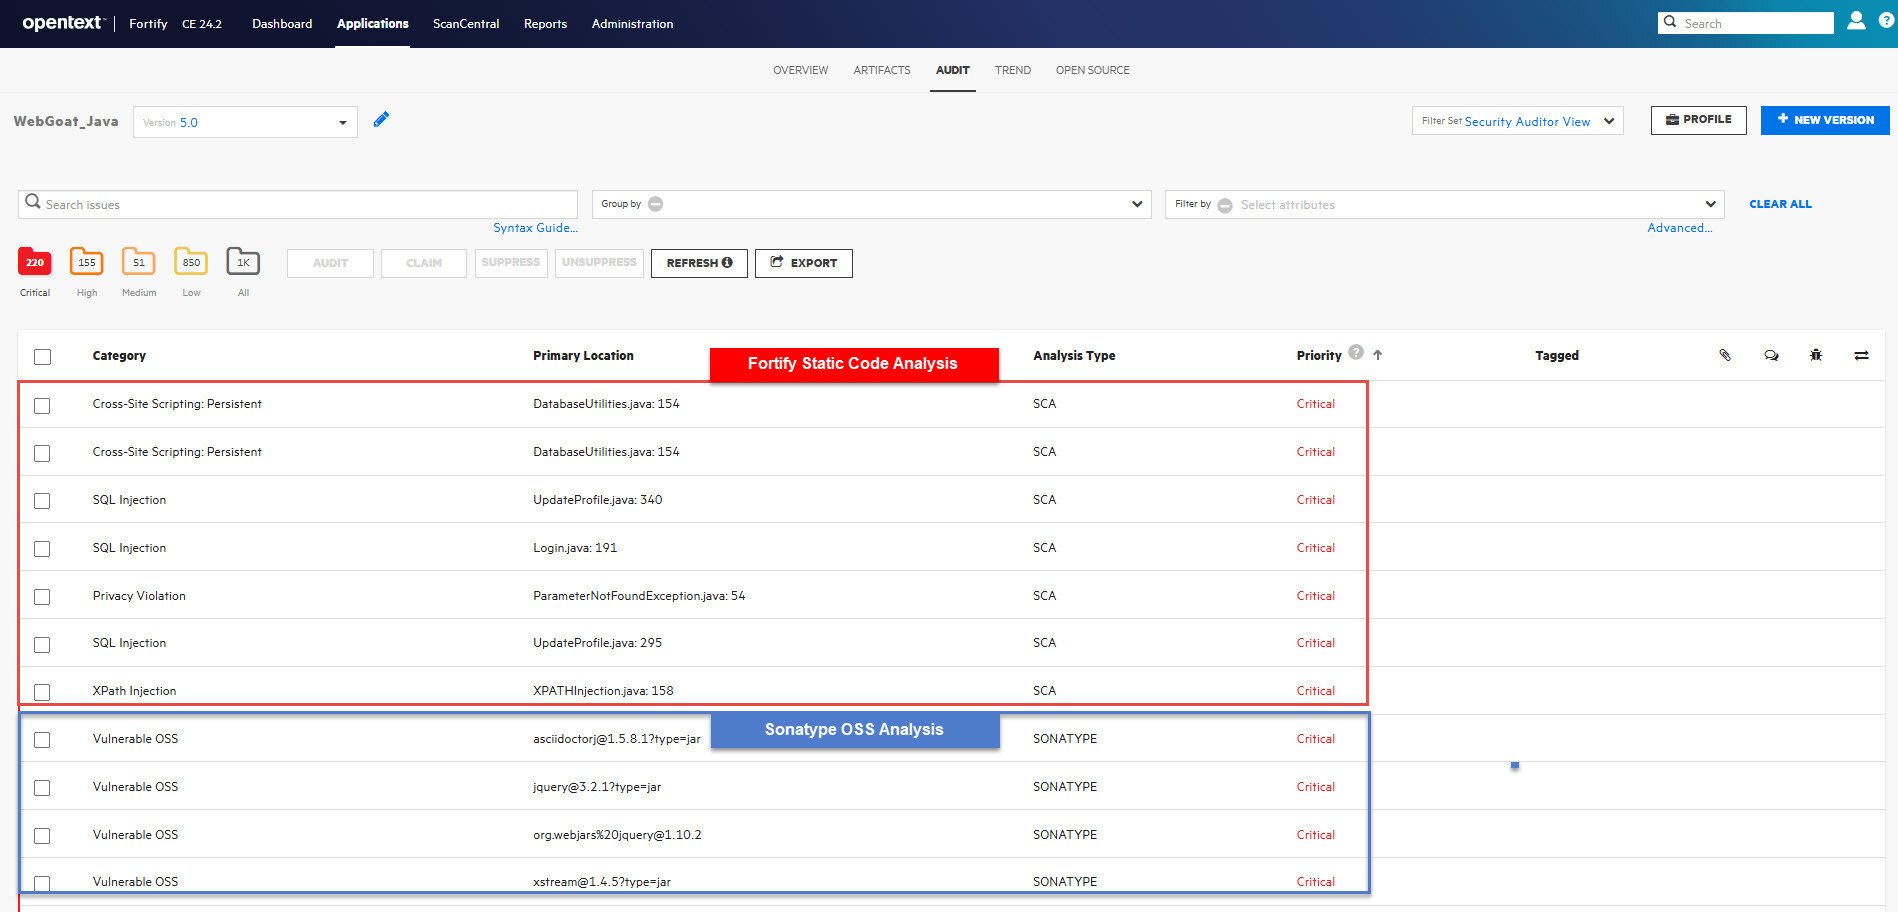The image size is (1898, 912).
Task: Expand the Filter Set Security Auditor View selector
Action: coord(1609,121)
